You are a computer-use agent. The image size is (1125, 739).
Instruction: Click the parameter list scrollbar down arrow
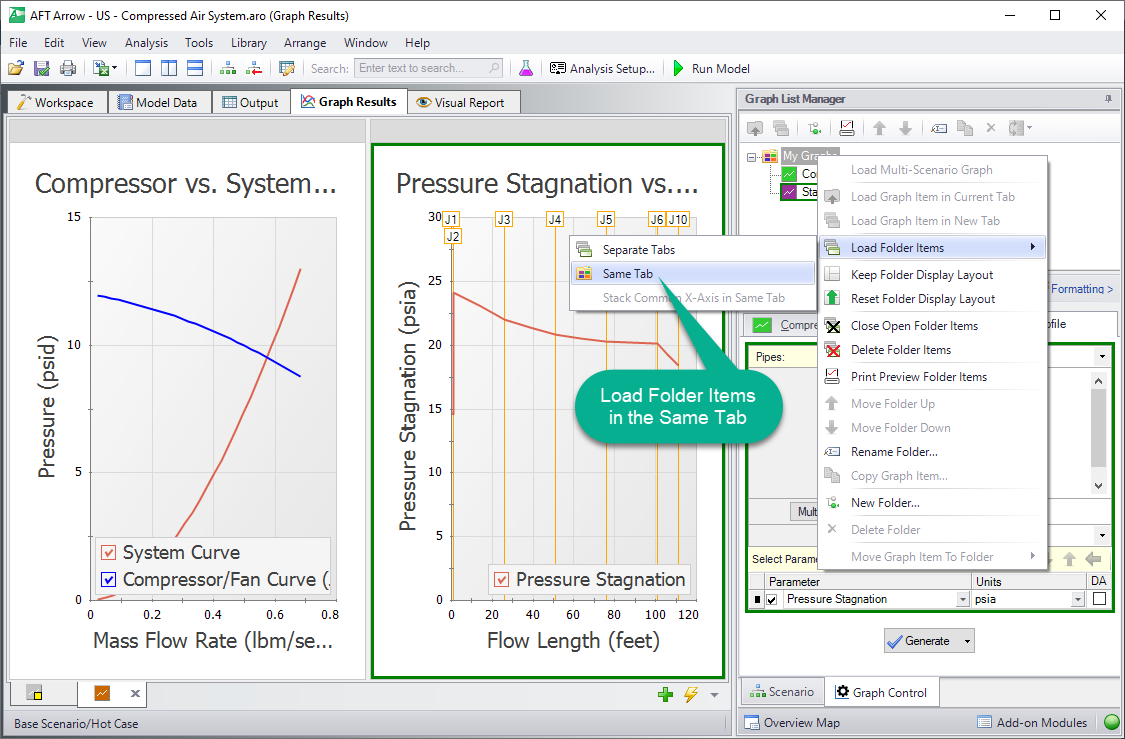tap(1098, 486)
